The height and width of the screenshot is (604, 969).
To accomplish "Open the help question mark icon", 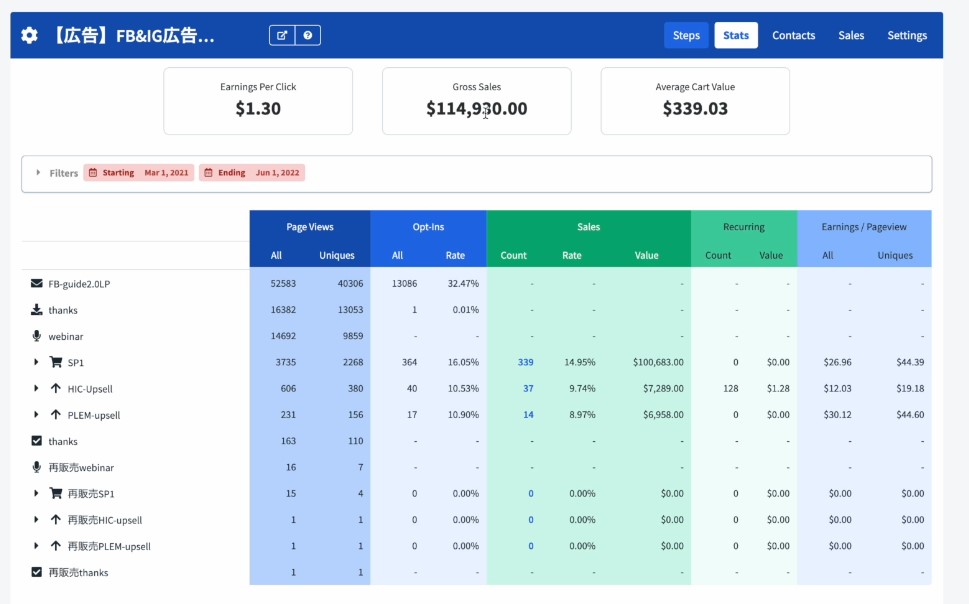I will point(308,35).
